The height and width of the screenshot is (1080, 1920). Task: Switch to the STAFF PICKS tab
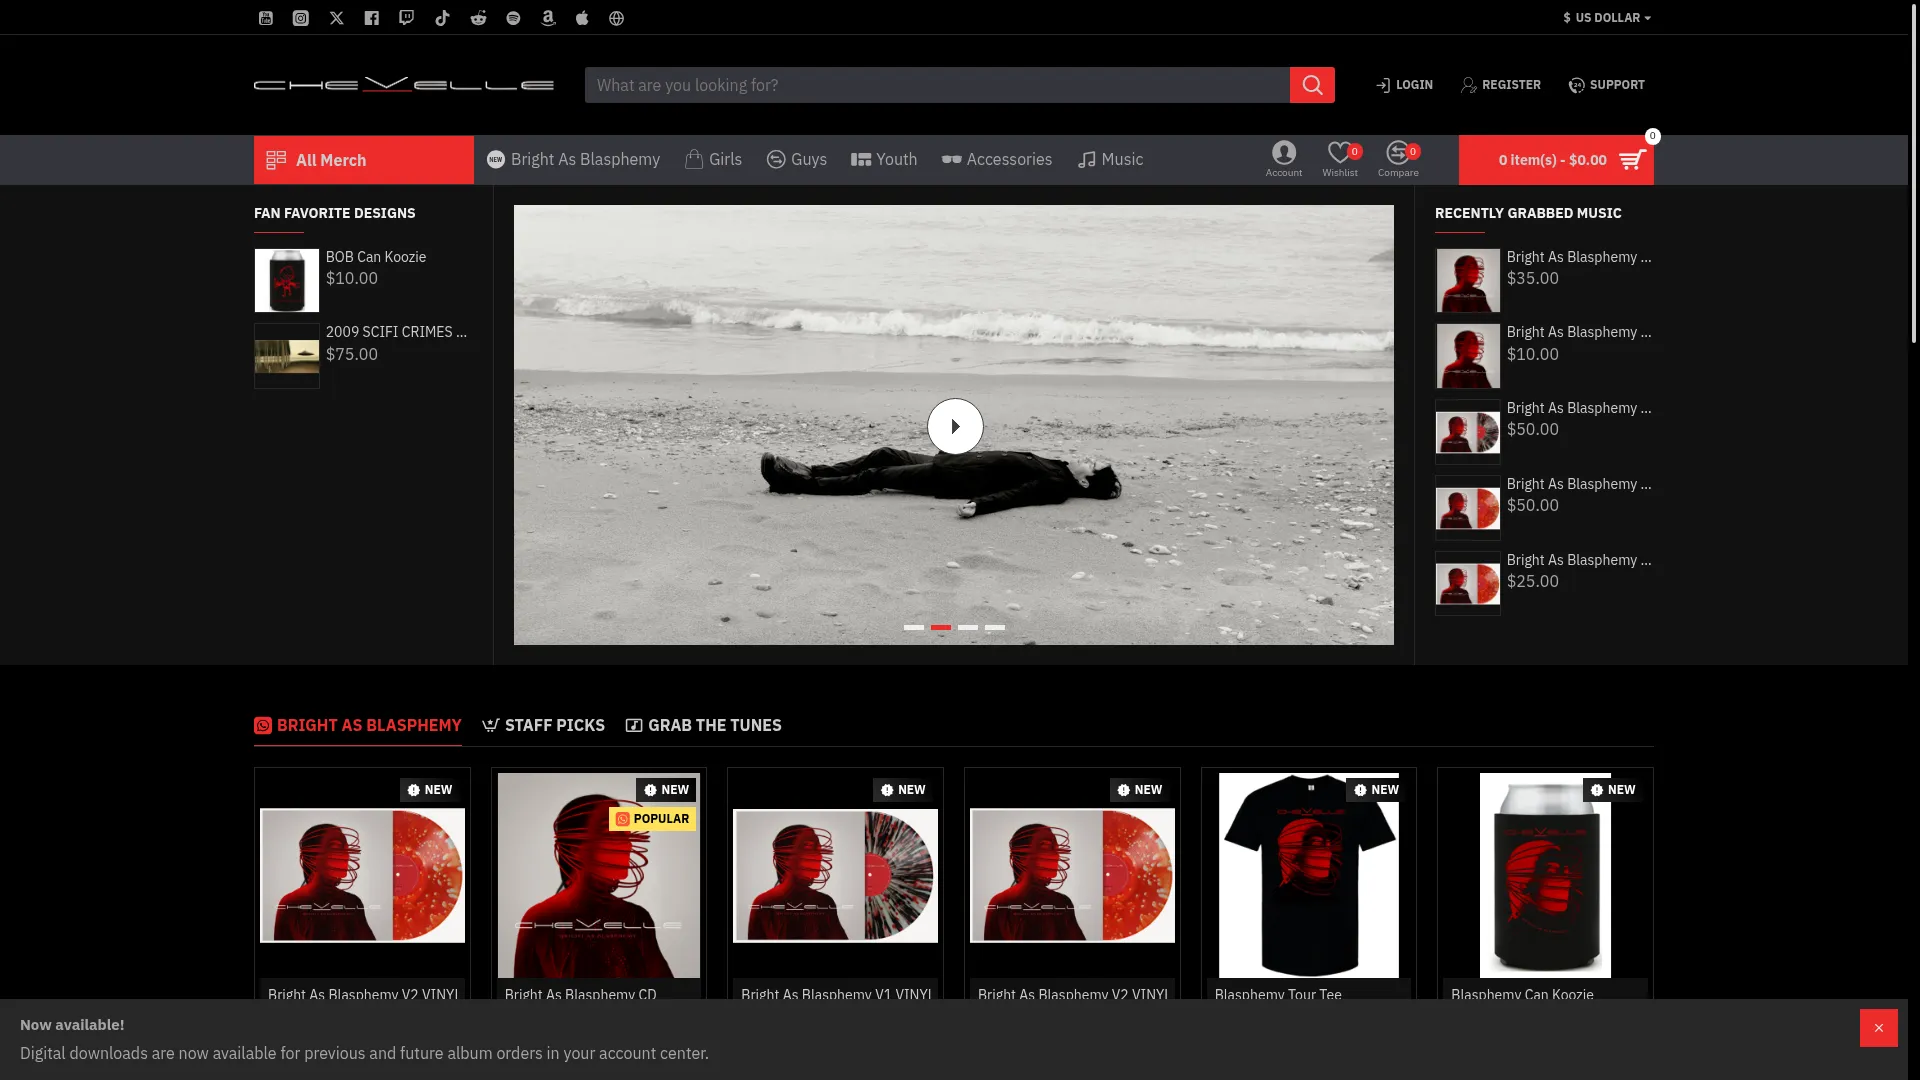click(543, 726)
